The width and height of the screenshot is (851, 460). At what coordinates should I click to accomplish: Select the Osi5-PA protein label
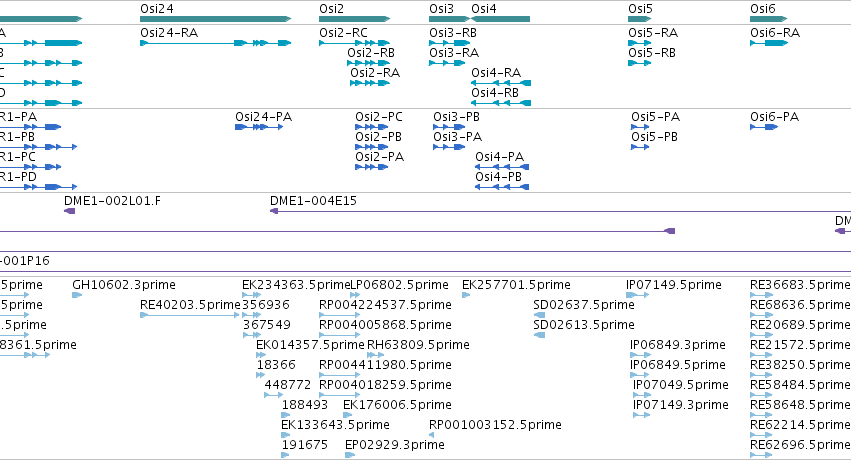pos(655,117)
